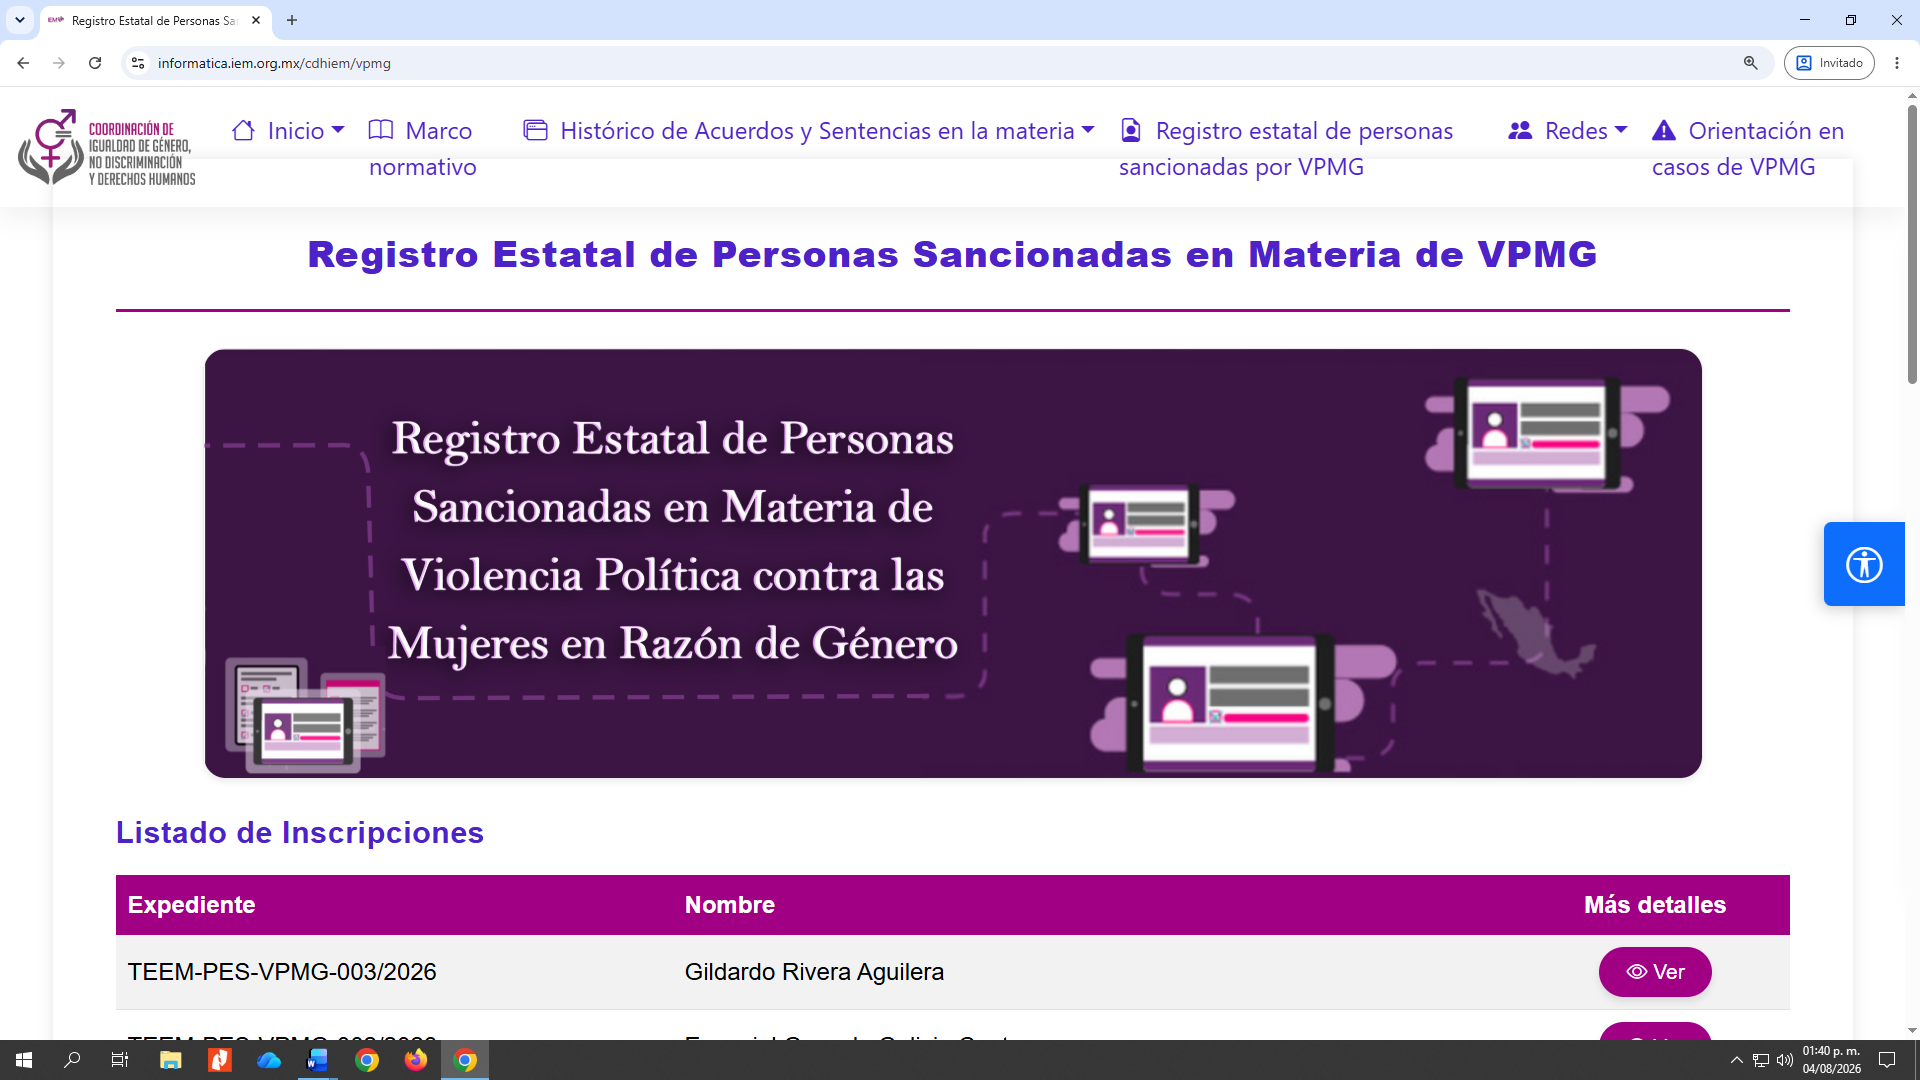The height and width of the screenshot is (1080, 1920).
Task: Click the zoom magnifier icon in address bar
Action: coord(1750,63)
